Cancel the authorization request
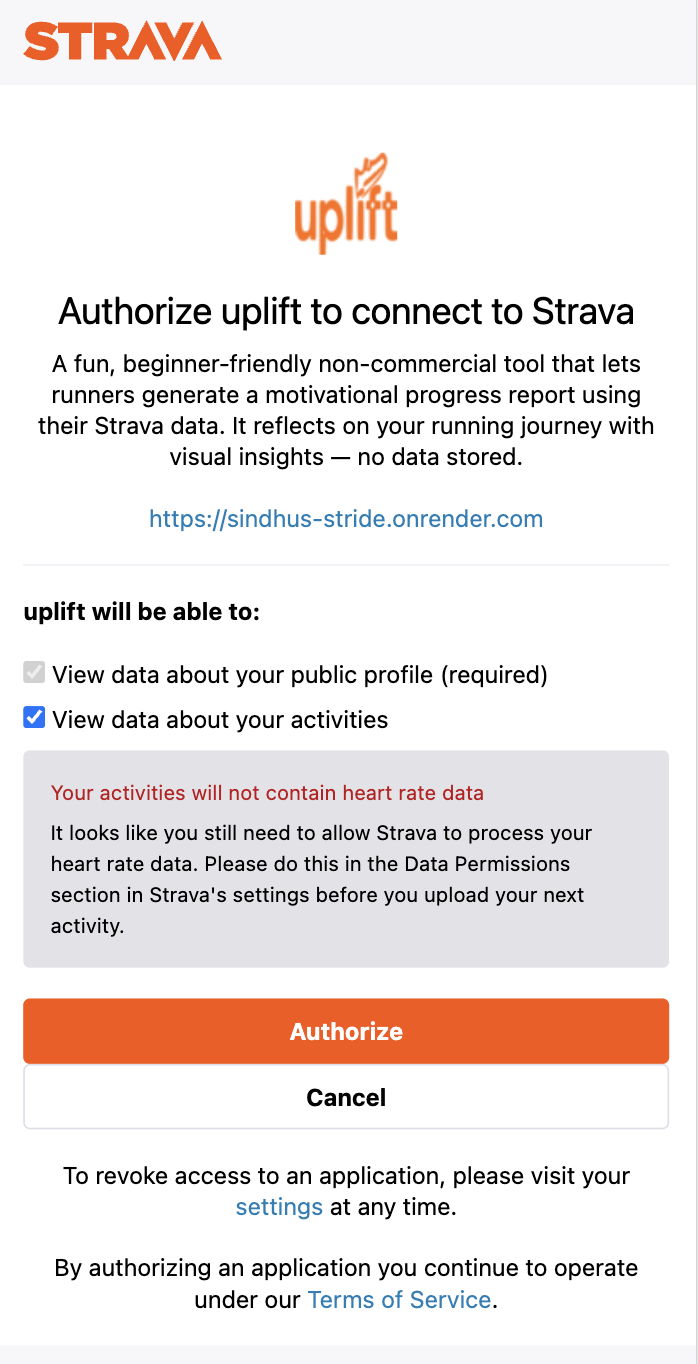 click(346, 1097)
